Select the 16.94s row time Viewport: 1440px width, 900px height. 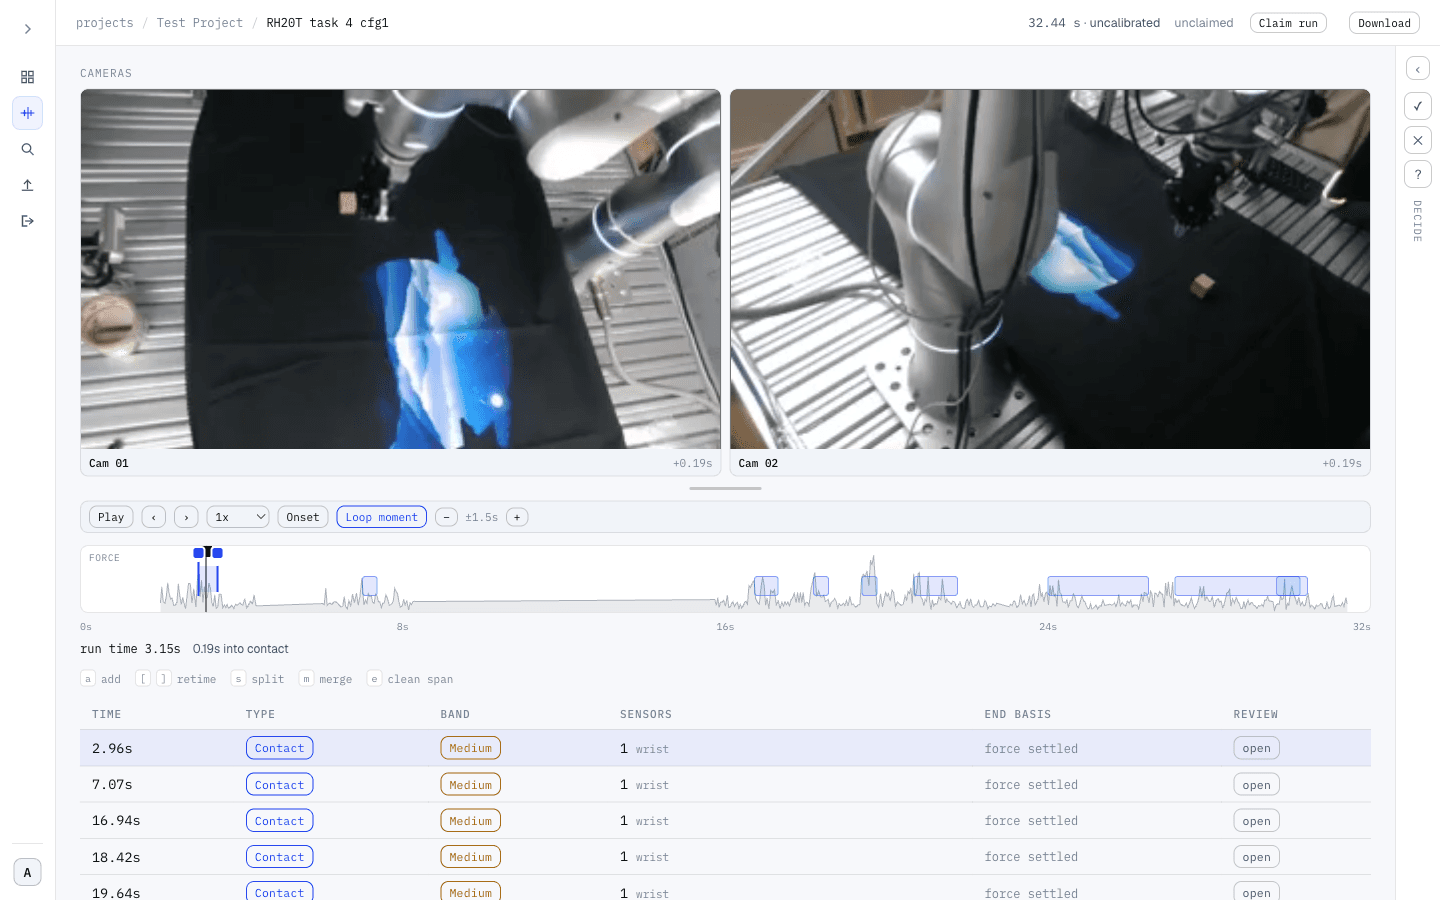116,820
